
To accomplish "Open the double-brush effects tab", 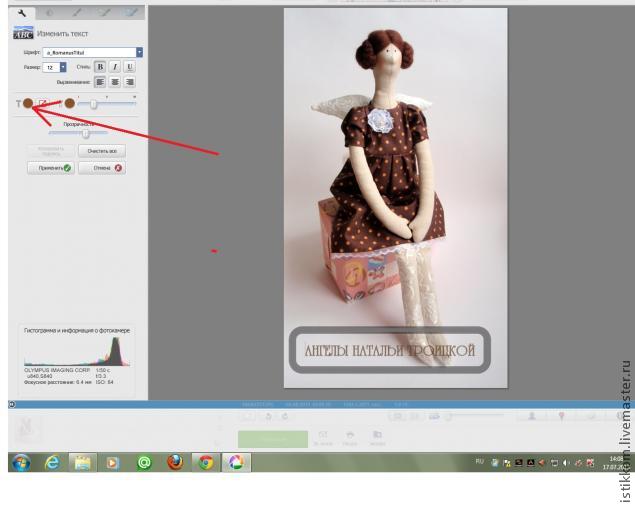I will point(104,13).
